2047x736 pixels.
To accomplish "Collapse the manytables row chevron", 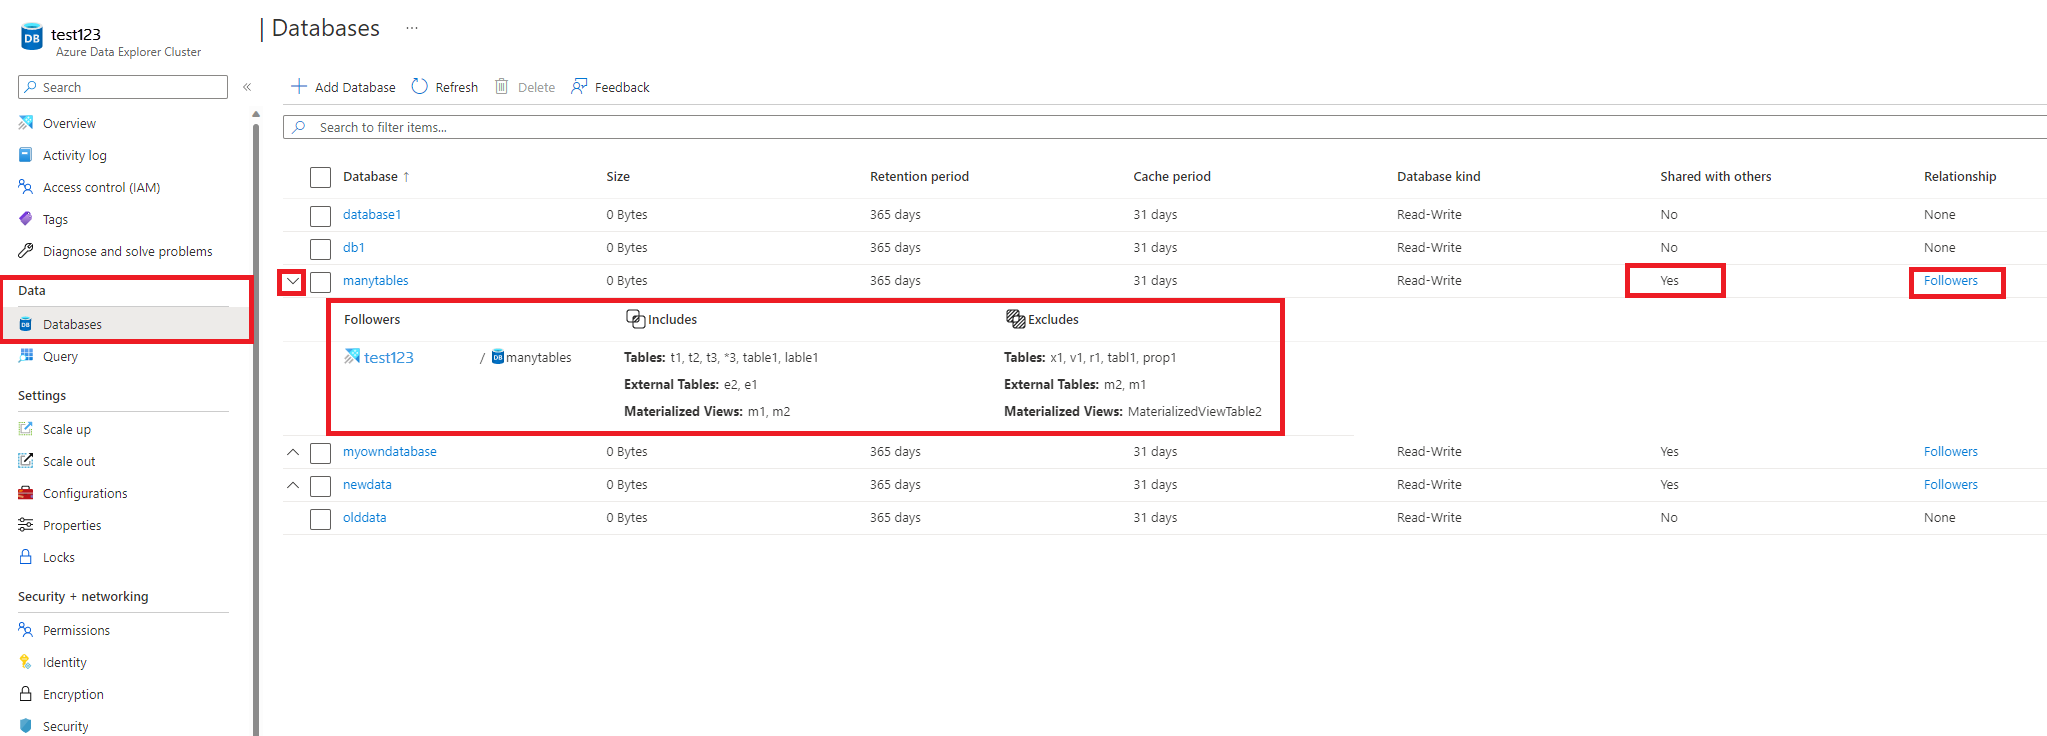I will 292,281.
